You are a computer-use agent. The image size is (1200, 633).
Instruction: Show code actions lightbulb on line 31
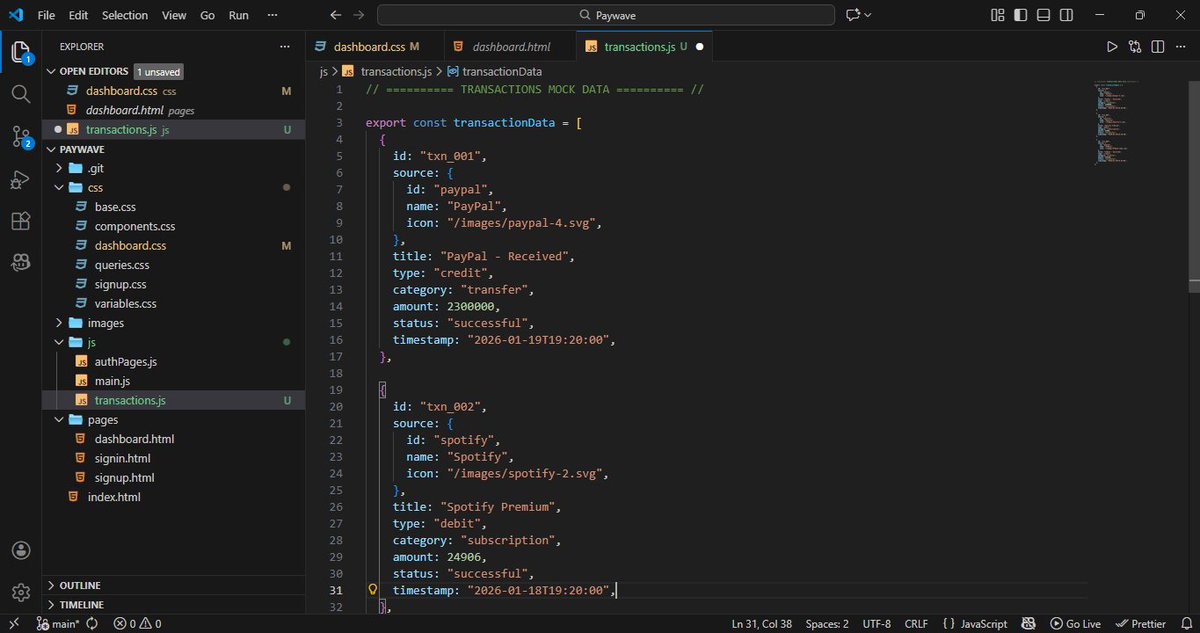click(x=373, y=590)
